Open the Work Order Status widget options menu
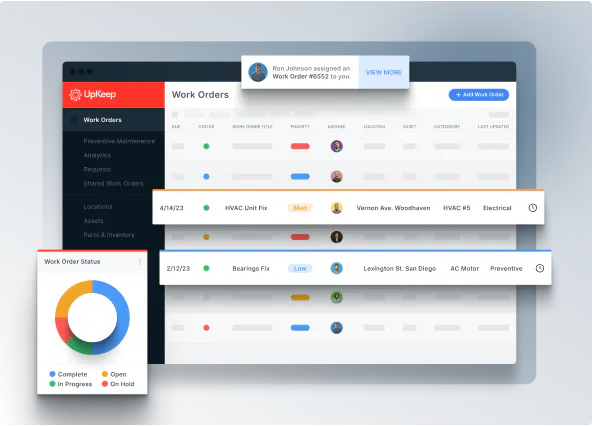This screenshot has width=592, height=426. pyautogui.click(x=140, y=262)
